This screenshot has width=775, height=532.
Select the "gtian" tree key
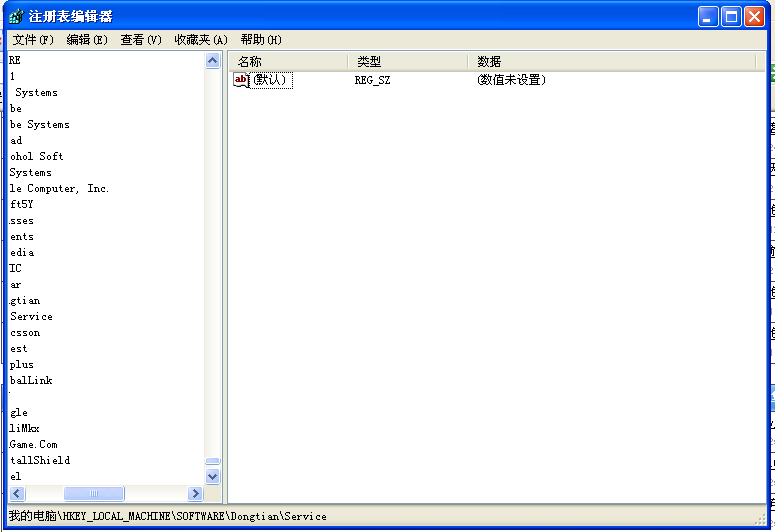[x=25, y=301]
